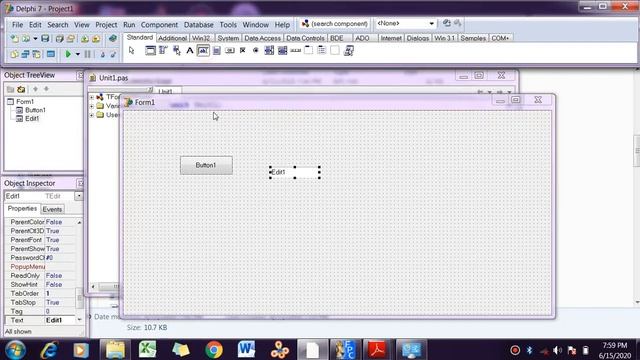
Task: Click the New Form toolbar icon
Action: [x=51, y=54]
